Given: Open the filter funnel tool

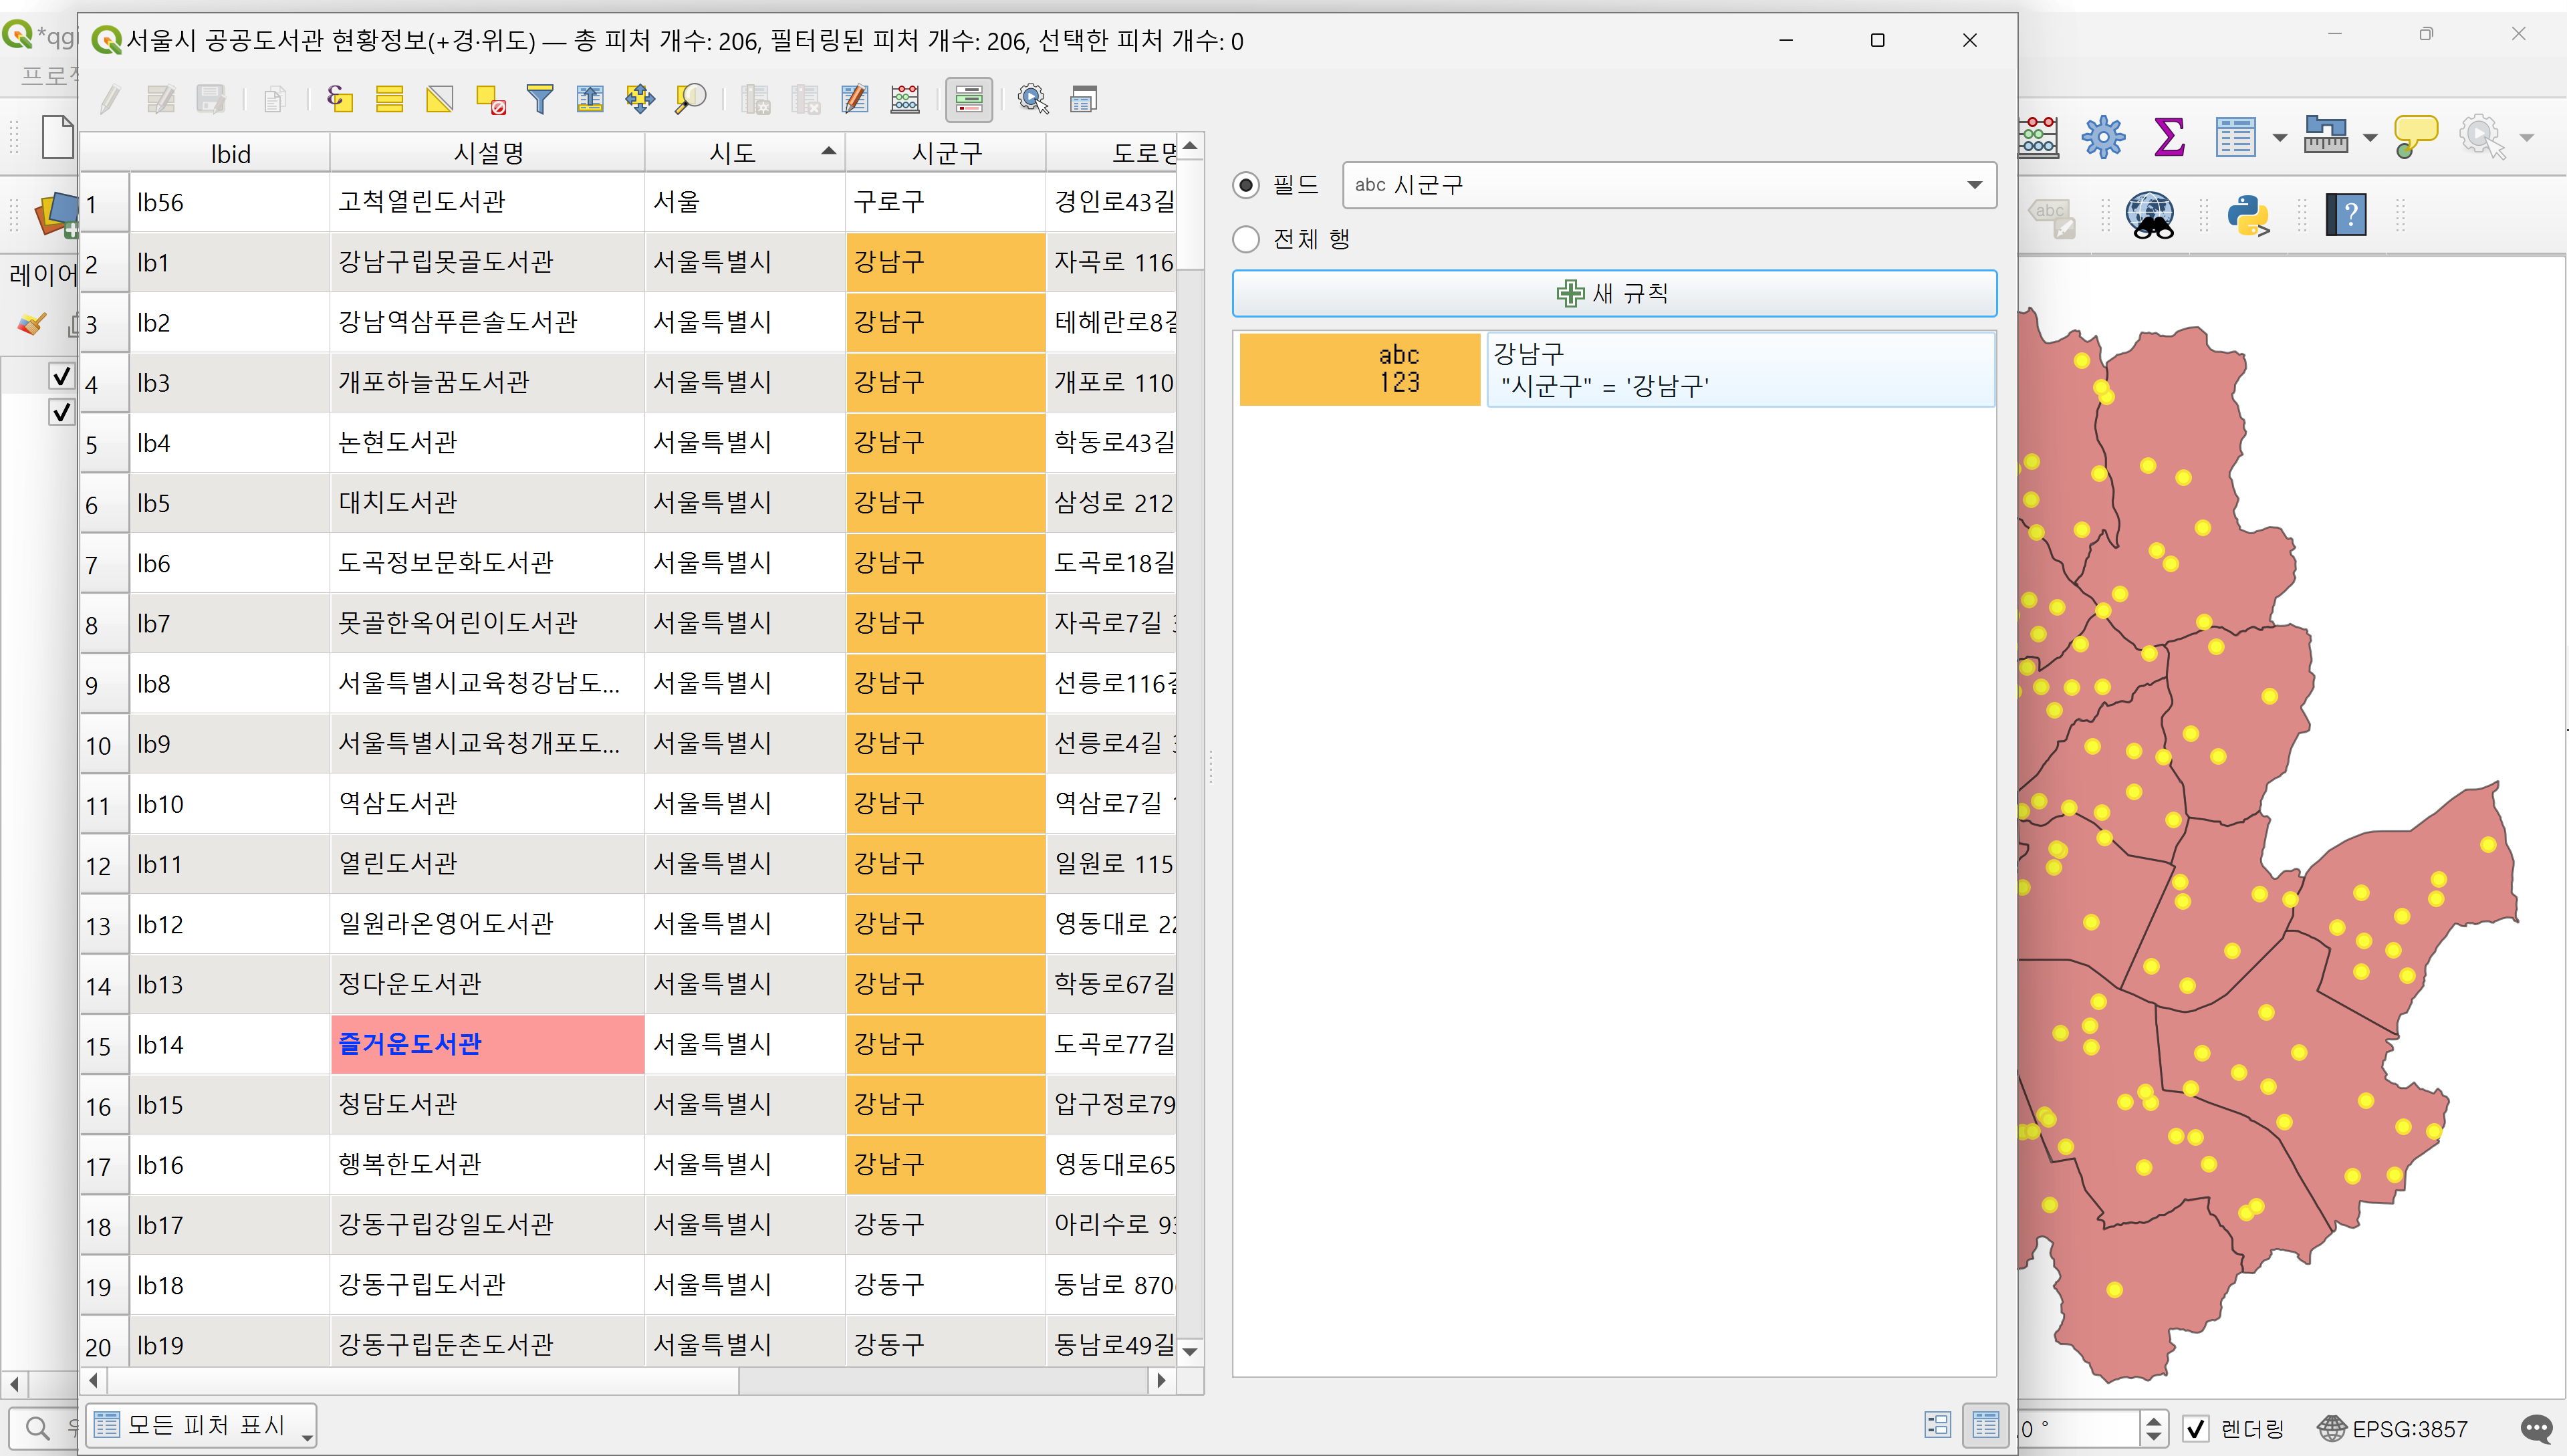Looking at the screenshot, I should [540, 99].
